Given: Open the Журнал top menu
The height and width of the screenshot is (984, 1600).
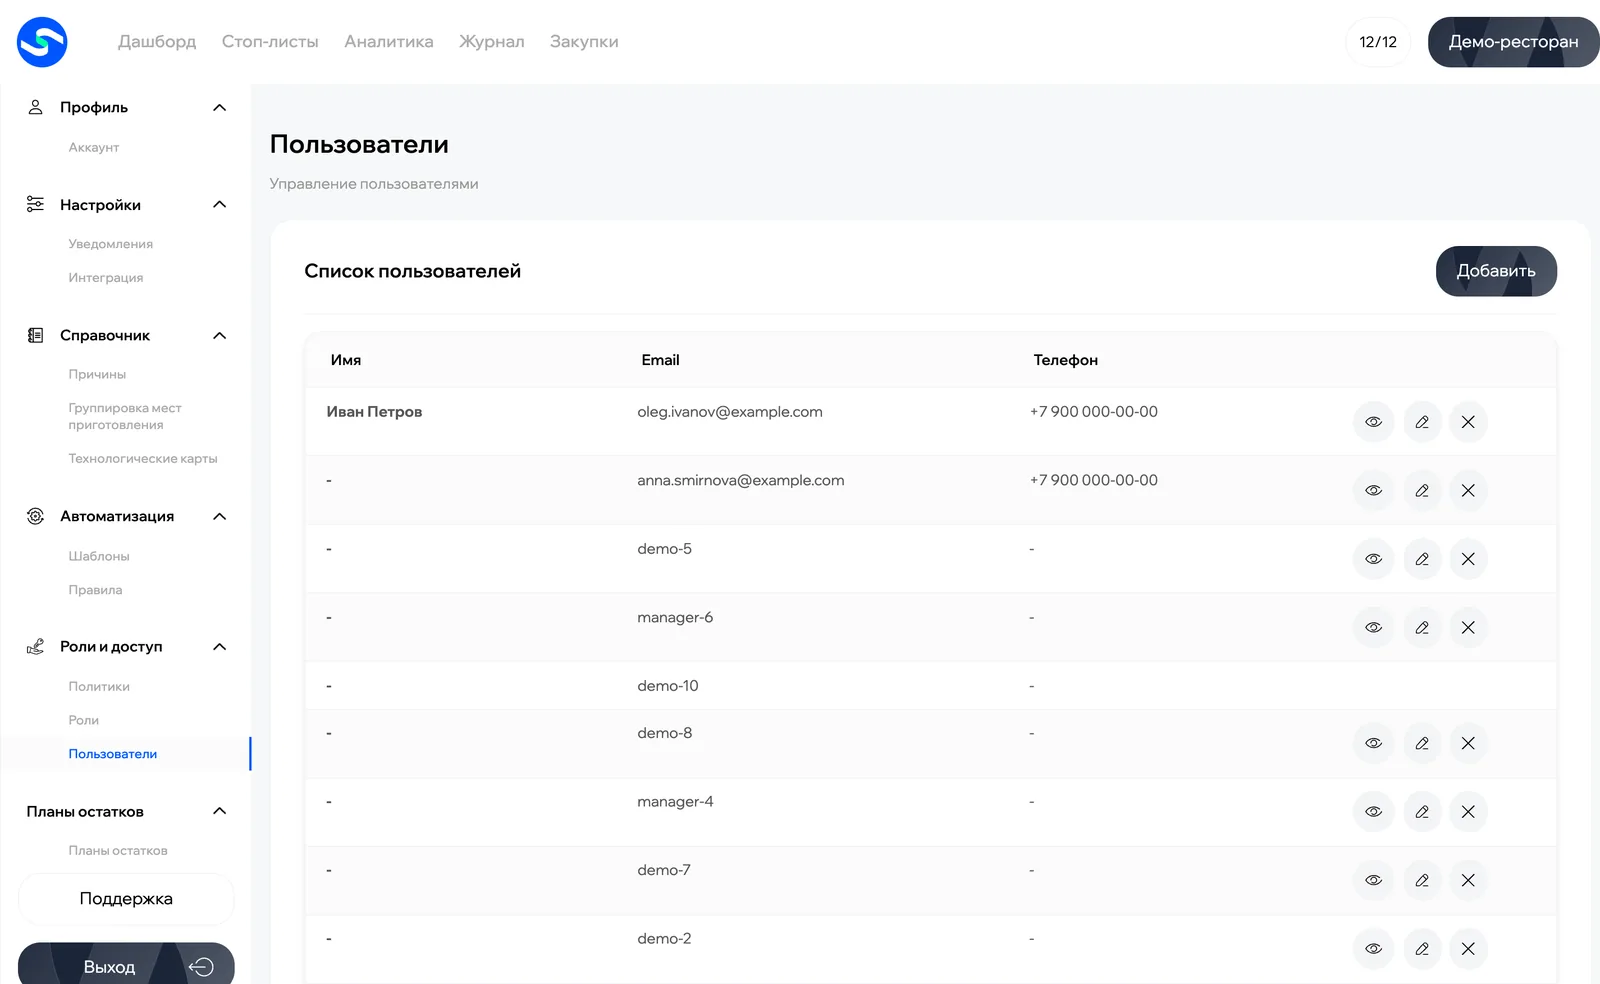Looking at the screenshot, I should [491, 42].
